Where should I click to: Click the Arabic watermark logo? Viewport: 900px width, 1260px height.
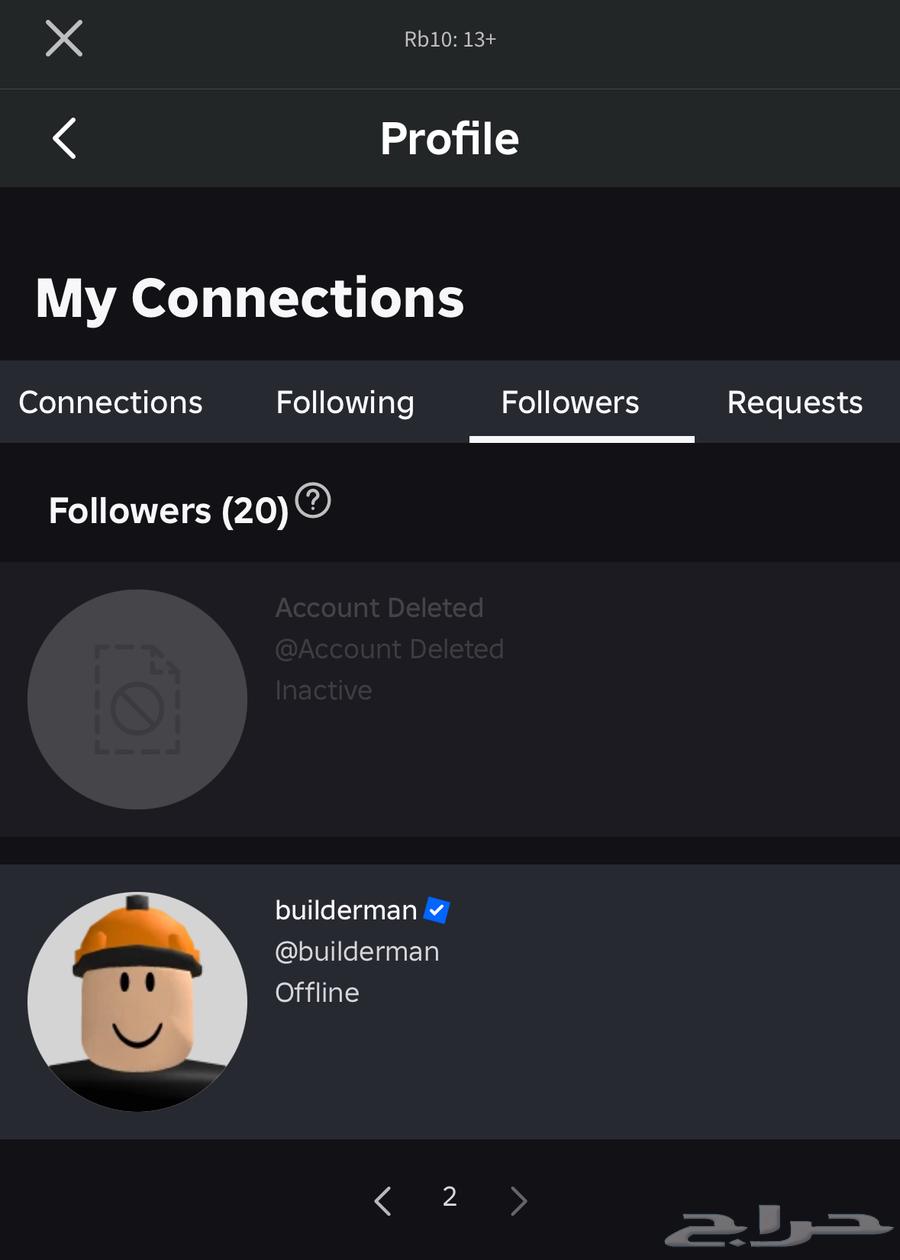[778, 1227]
